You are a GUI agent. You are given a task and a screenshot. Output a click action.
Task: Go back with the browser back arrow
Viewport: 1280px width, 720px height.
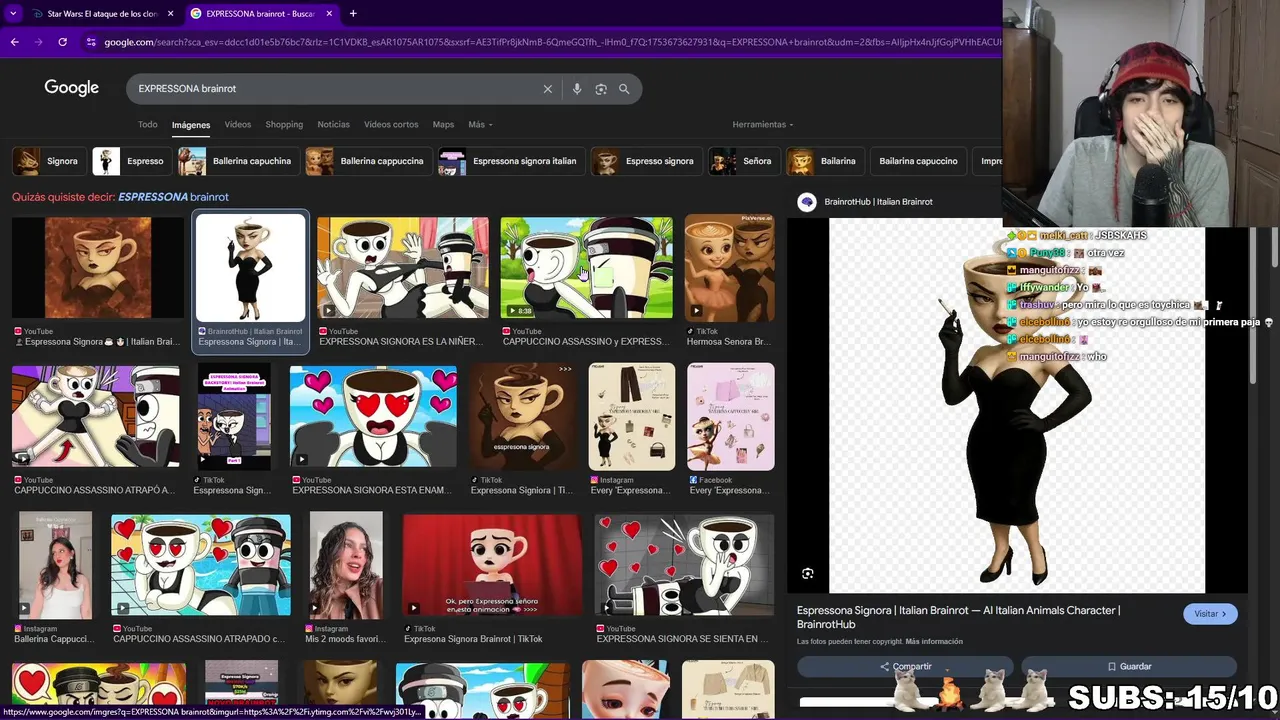click(14, 42)
